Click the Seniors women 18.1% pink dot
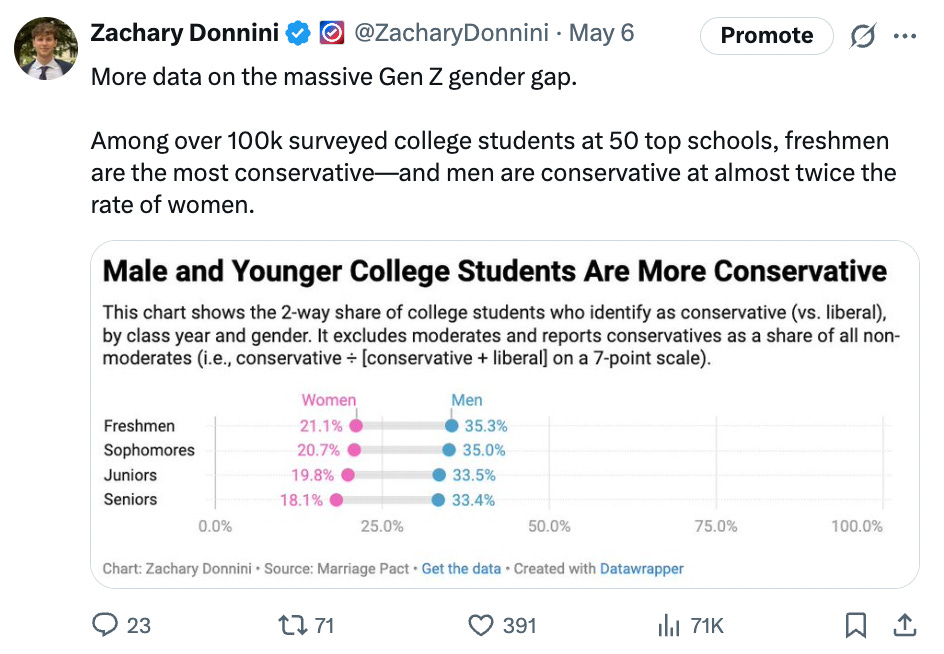The height and width of the screenshot is (654, 944). pyautogui.click(x=336, y=500)
